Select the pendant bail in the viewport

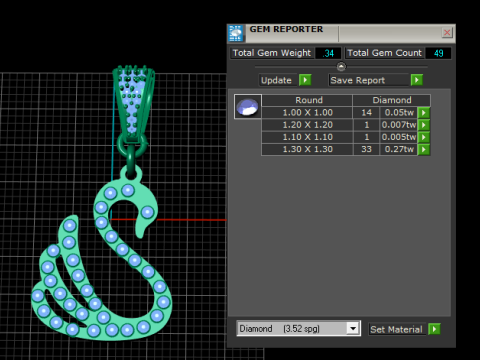(x=134, y=103)
